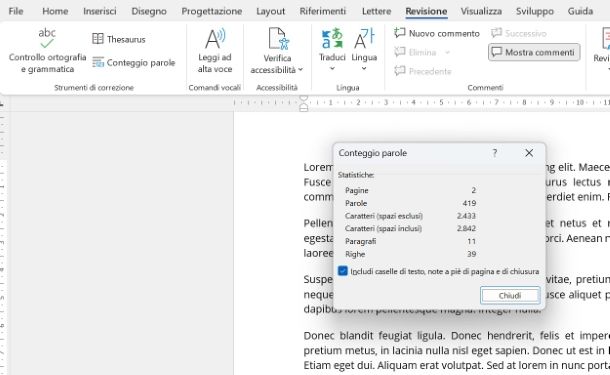Screen dimensions: 610x375
Task: Click in the paragraph starting Donec blandit
Action: pos(457,350)
